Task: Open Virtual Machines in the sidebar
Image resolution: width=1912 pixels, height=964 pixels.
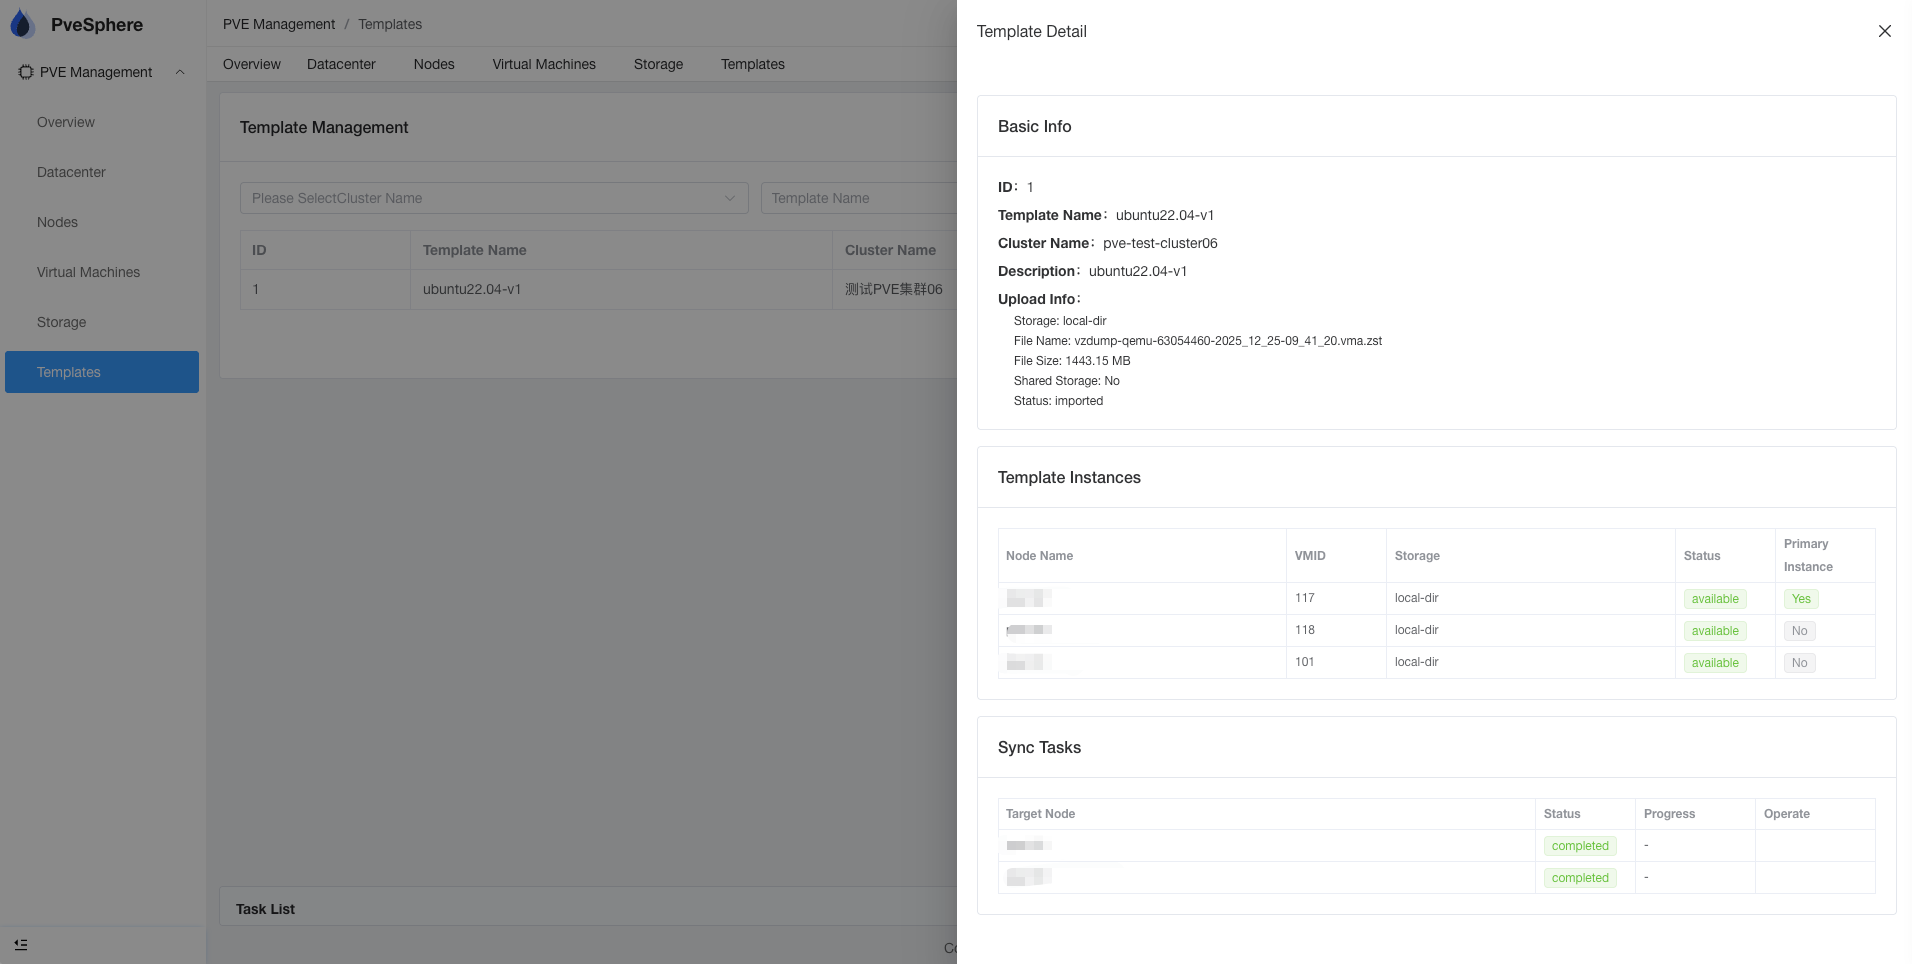Action: (x=88, y=272)
